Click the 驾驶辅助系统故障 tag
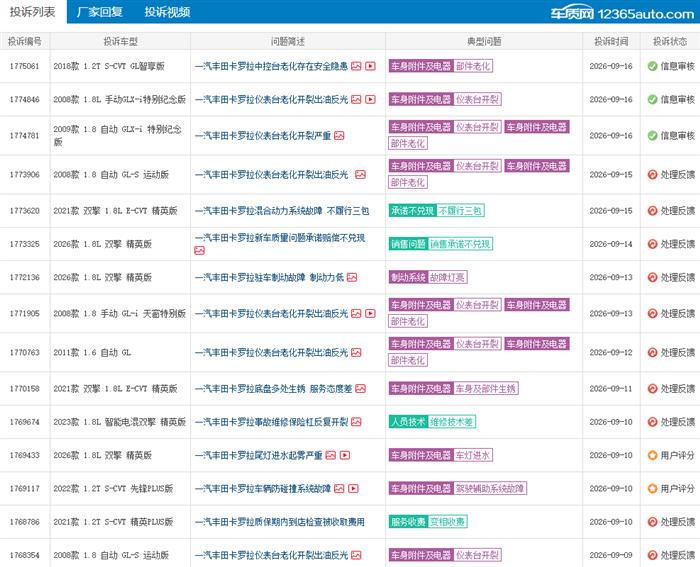700x567 pixels. 490,488
